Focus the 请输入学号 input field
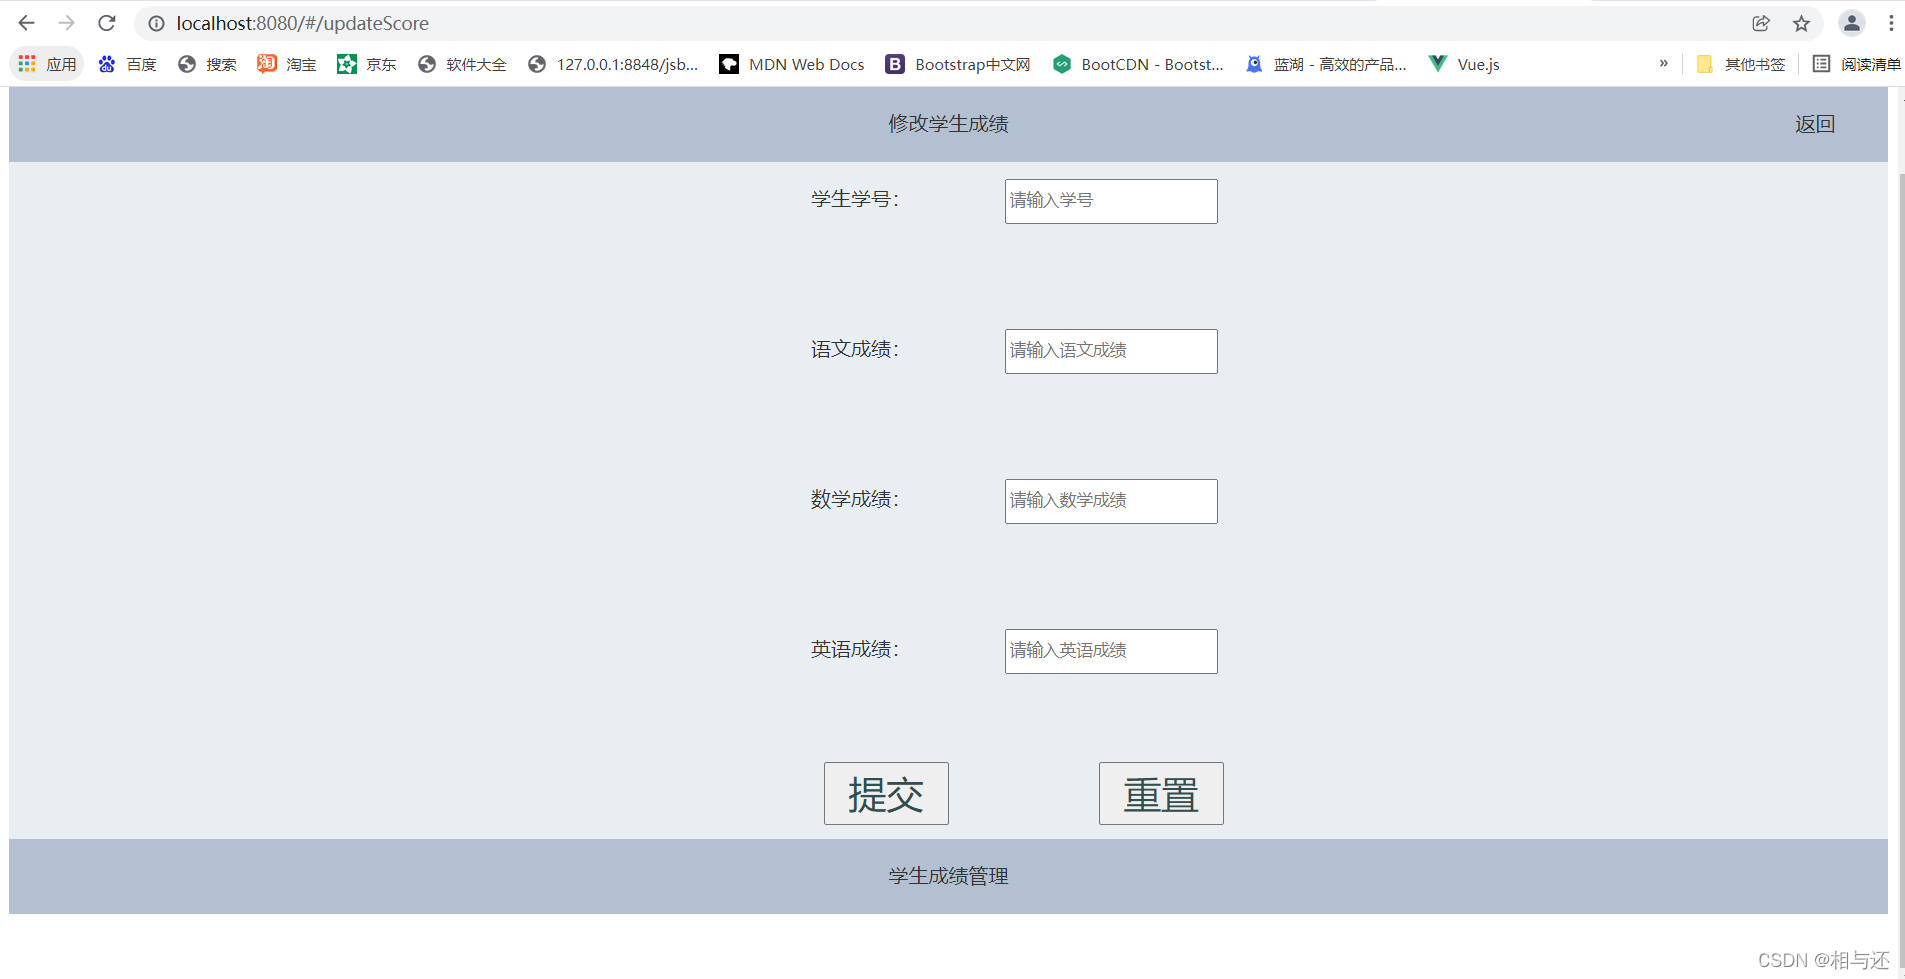Screen dimensions: 1905x979 point(1111,201)
